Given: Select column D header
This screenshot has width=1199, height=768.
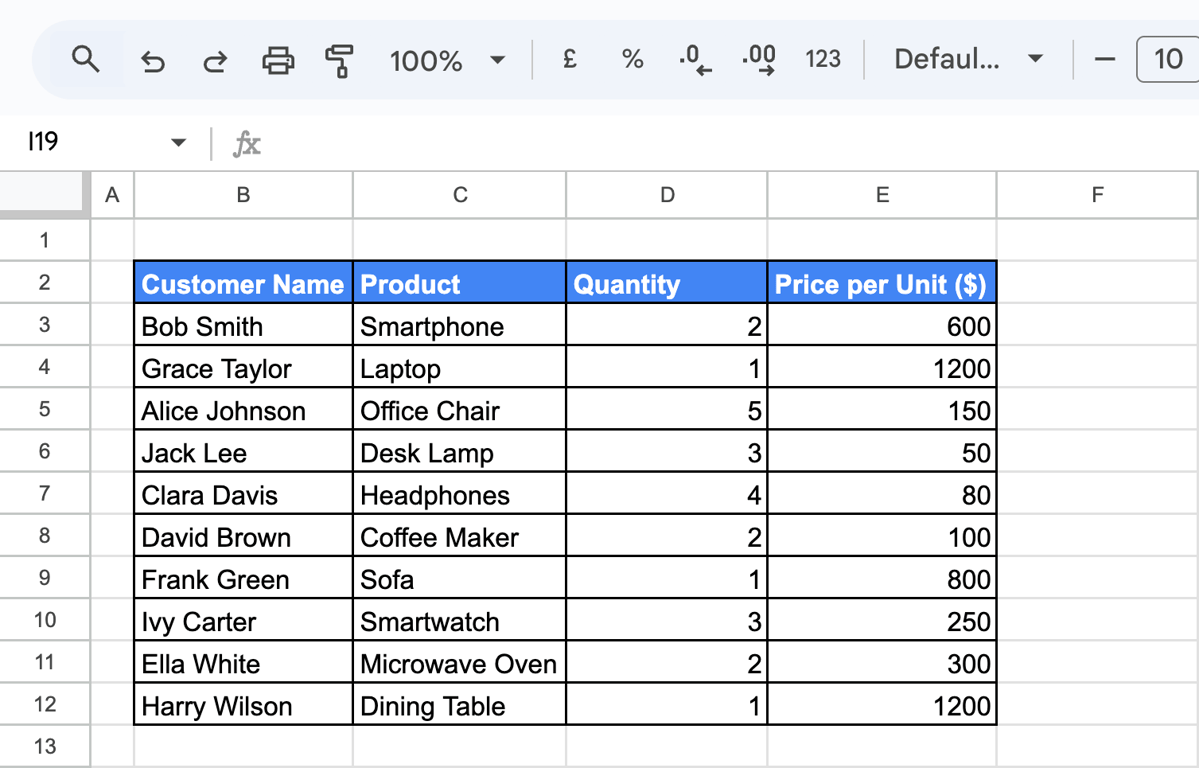Looking at the screenshot, I should pos(667,195).
